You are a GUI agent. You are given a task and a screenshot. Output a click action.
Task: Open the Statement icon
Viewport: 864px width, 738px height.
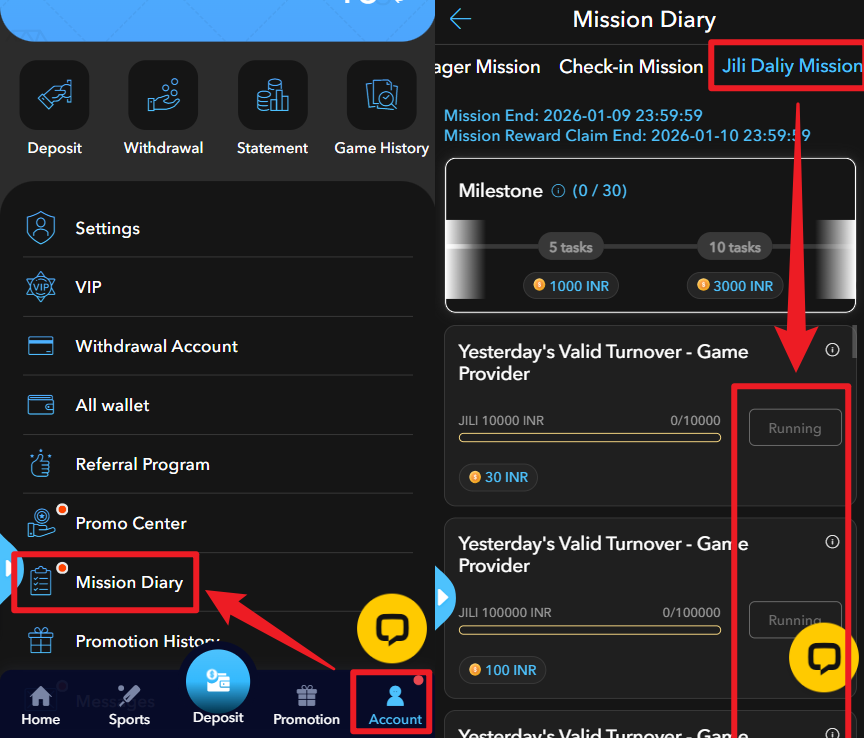[272, 96]
